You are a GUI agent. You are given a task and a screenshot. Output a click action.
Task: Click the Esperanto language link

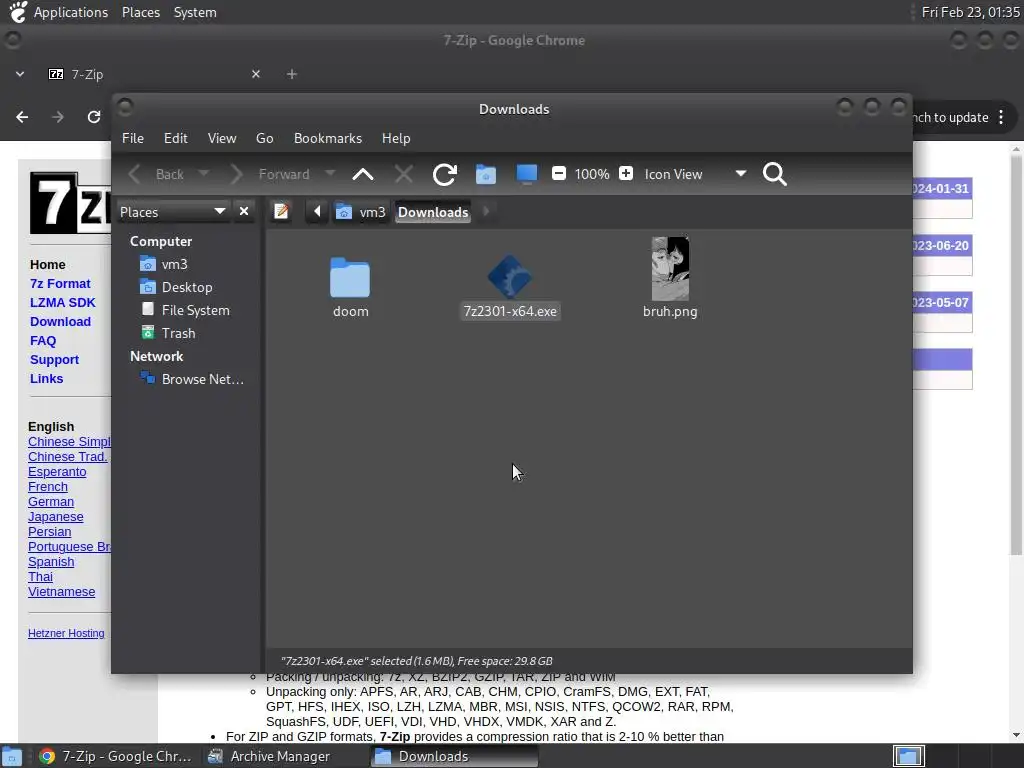[57, 472]
